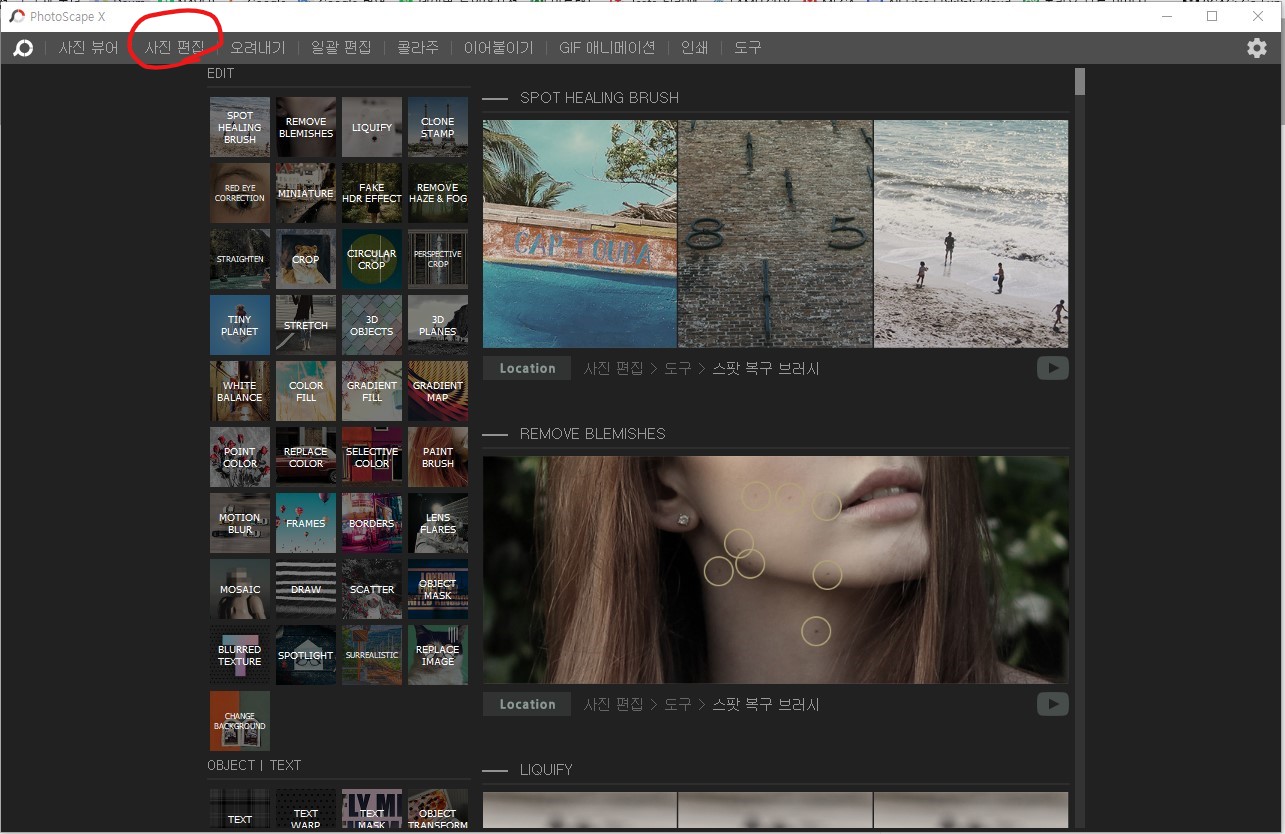Open the Replace Color tile
This screenshot has width=1285, height=834.
[x=306, y=457]
